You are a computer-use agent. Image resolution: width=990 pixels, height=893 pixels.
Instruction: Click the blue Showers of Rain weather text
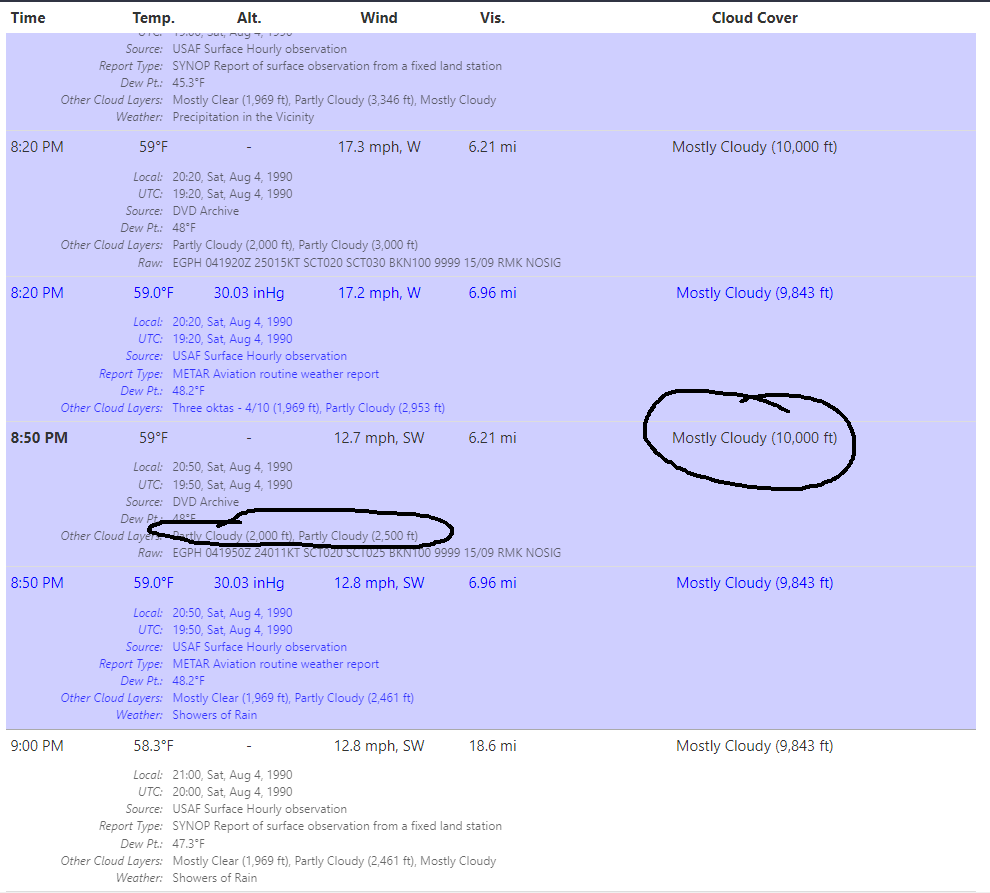pyautogui.click(x=214, y=715)
